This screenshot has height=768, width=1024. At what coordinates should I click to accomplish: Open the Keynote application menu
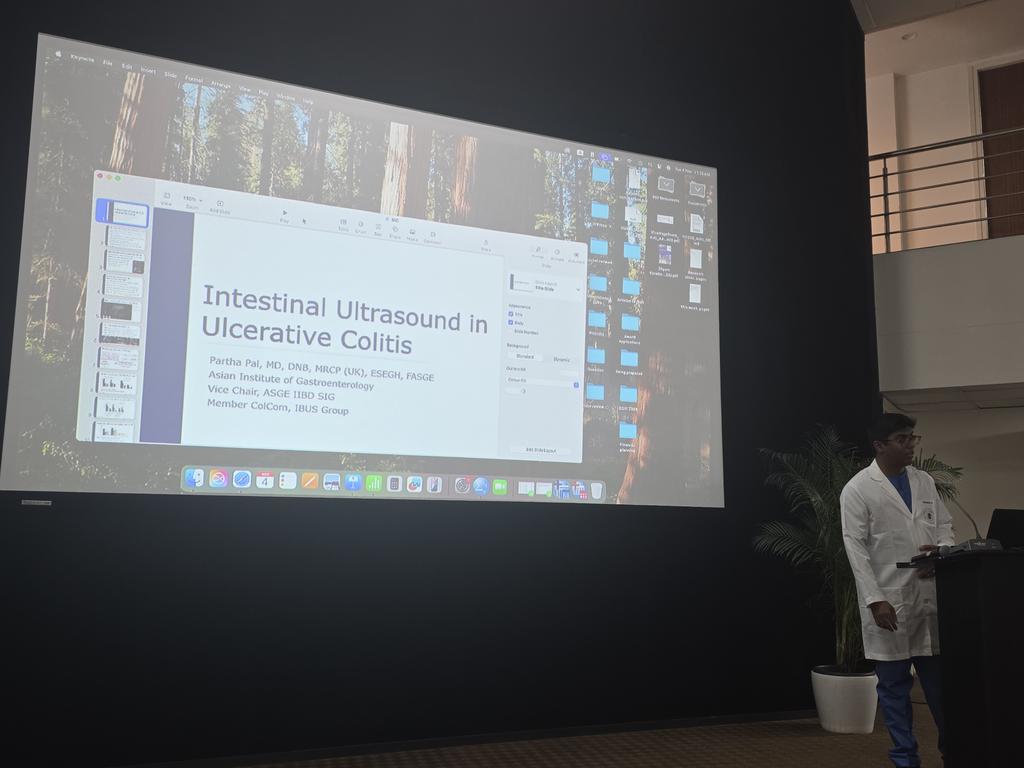point(82,59)
